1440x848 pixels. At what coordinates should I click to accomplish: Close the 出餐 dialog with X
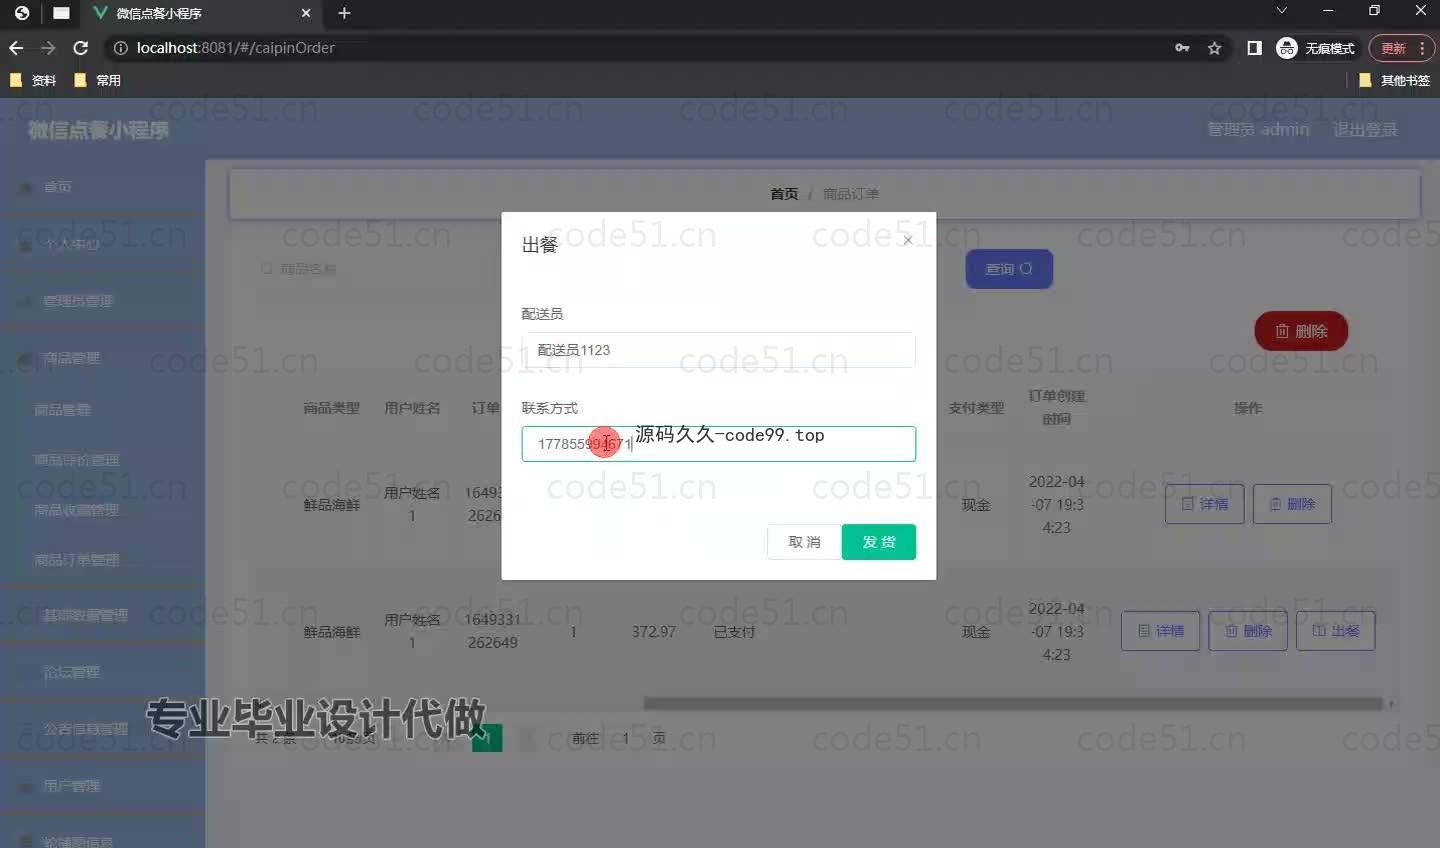point(908,240)
